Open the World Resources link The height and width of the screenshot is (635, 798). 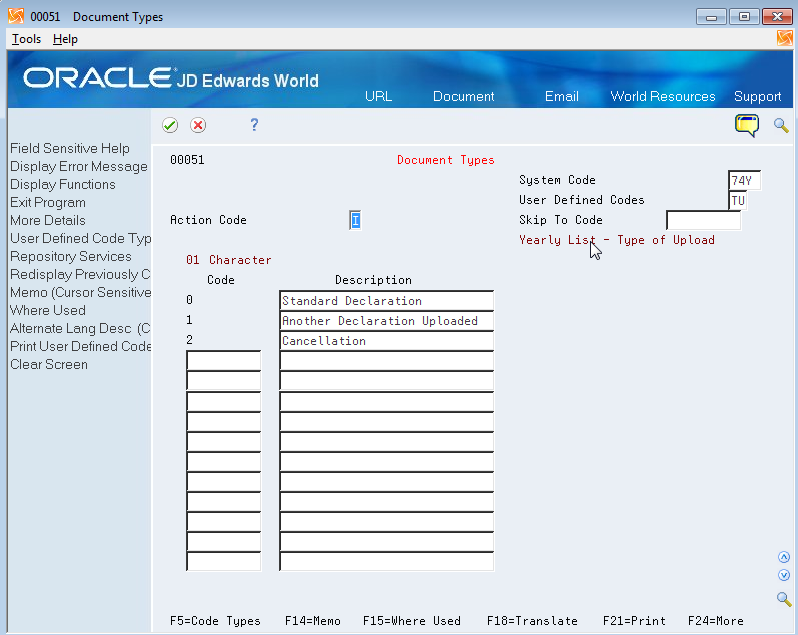[x=663, y=96]
